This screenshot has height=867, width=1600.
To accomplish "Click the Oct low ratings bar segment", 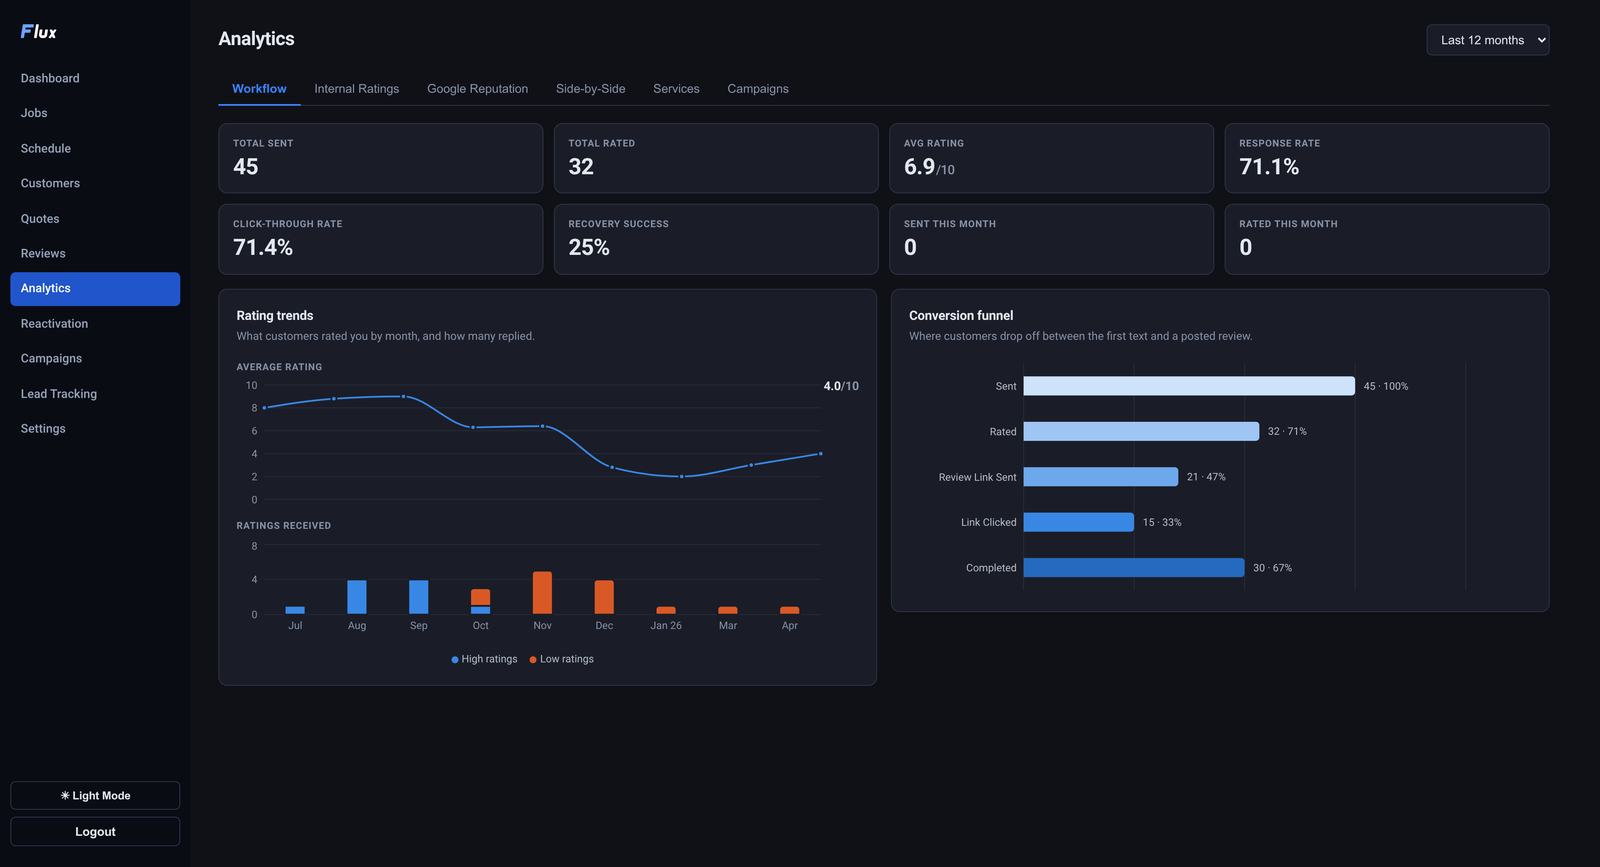I will [481, 597].
